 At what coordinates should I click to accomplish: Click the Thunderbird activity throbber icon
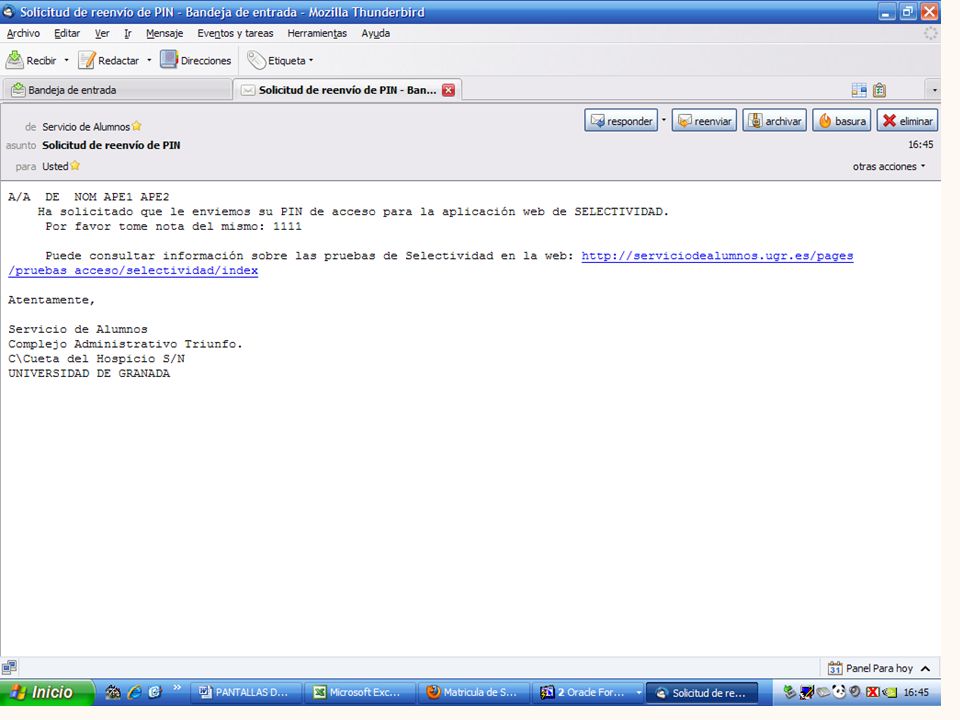tap(930, 33)
